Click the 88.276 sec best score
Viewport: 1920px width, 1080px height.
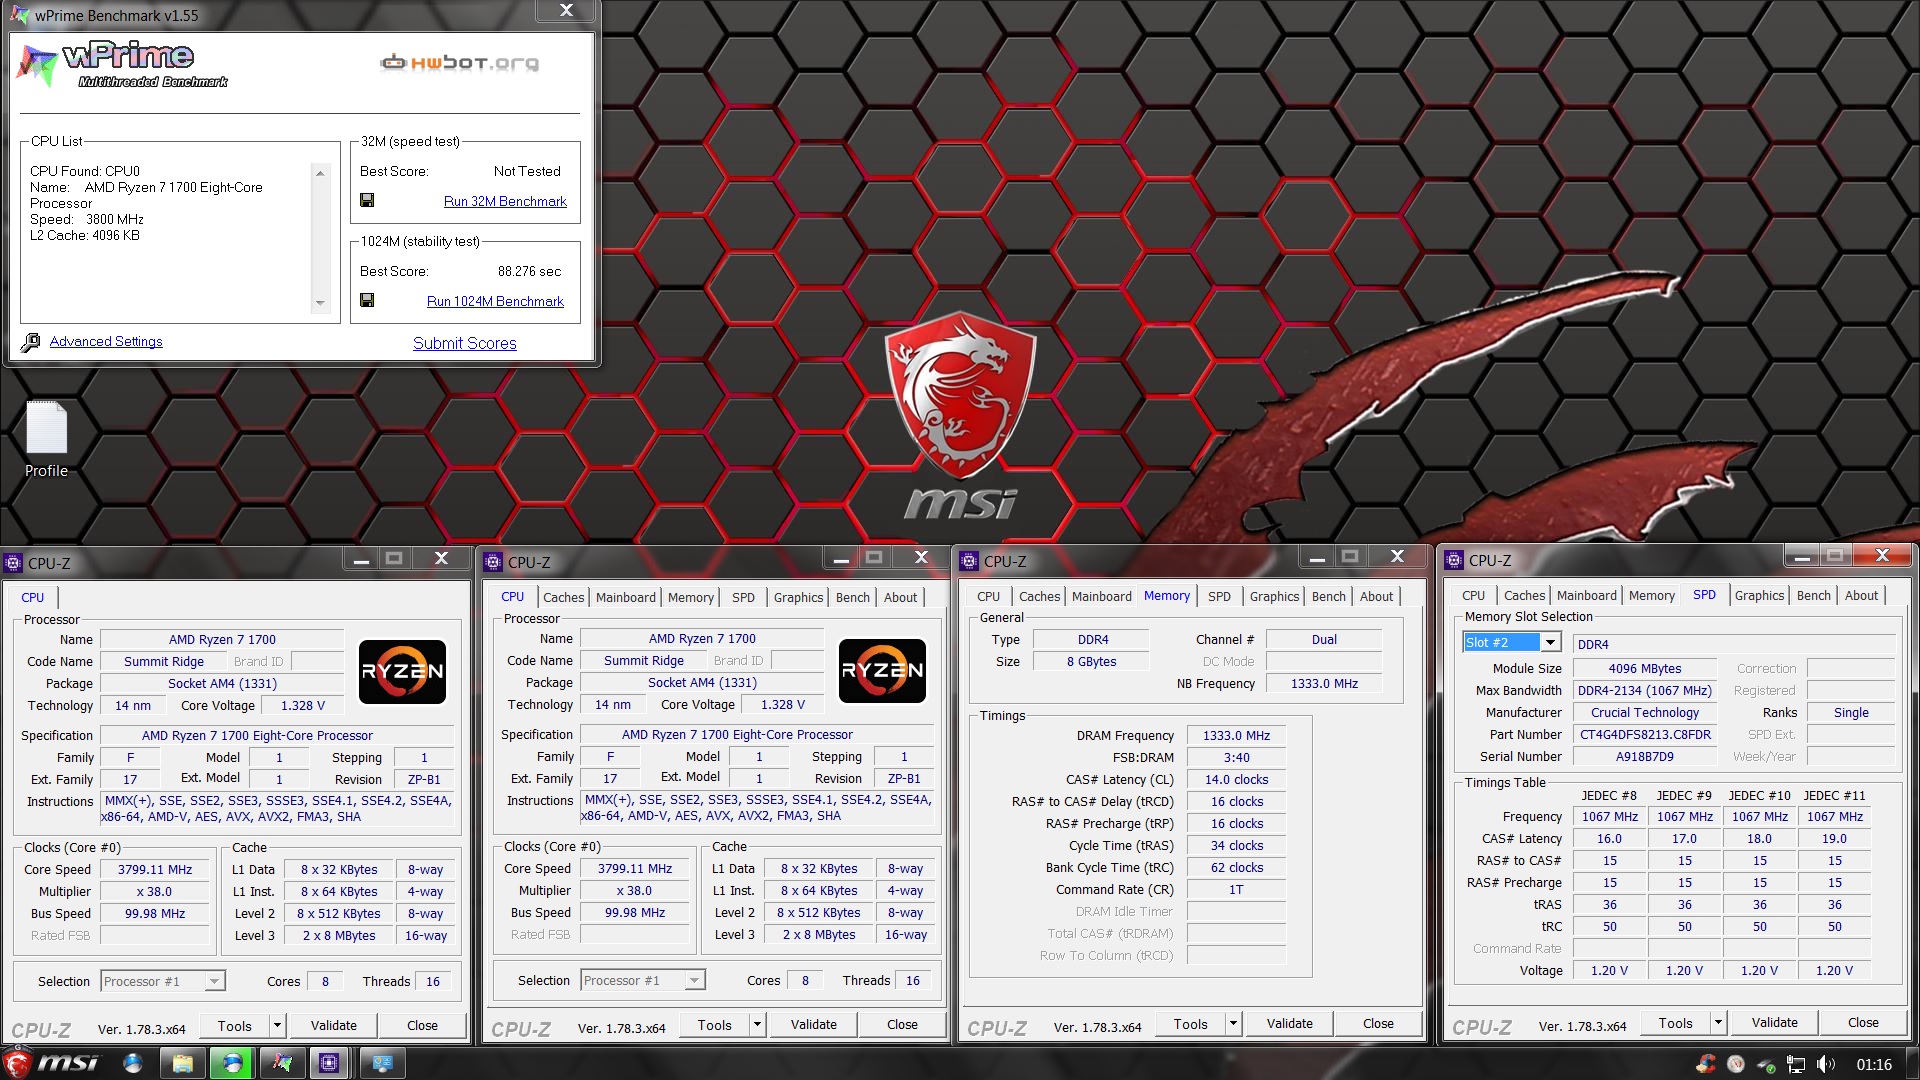(x=529, y=271)
